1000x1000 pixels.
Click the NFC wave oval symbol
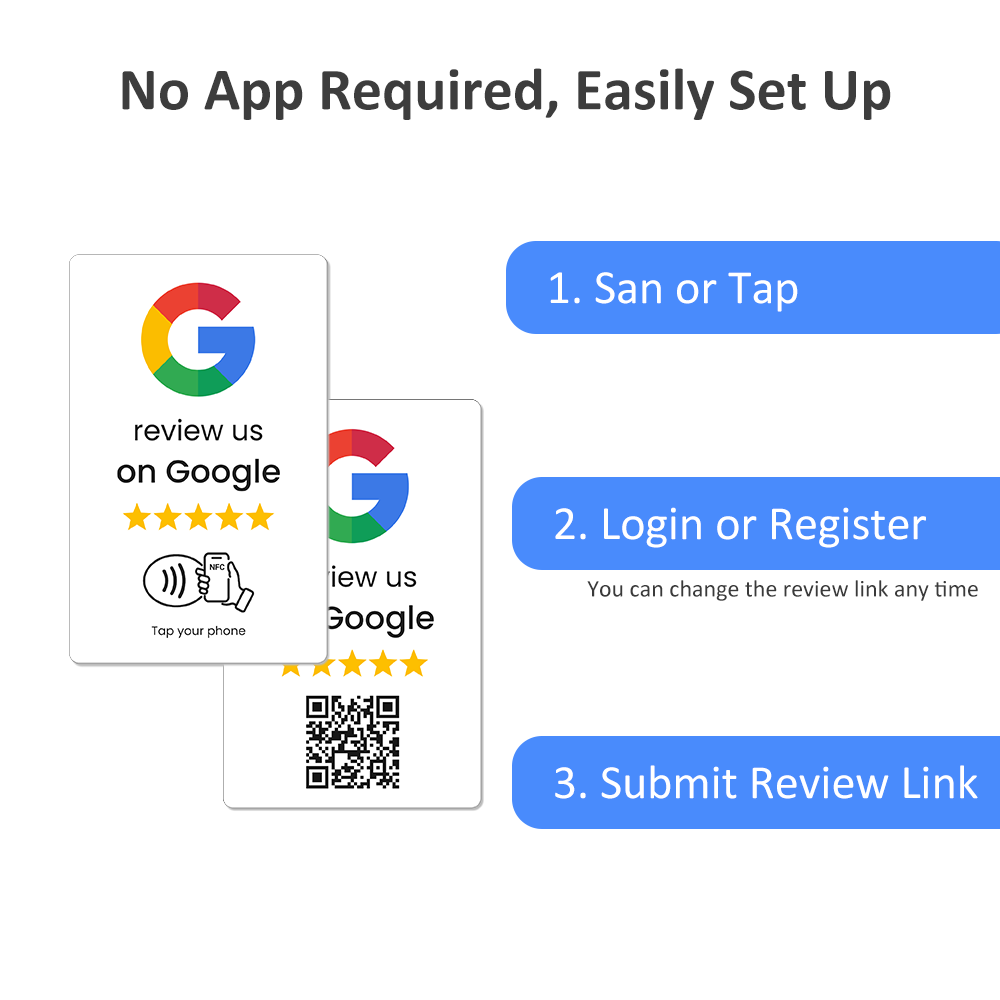173,580
